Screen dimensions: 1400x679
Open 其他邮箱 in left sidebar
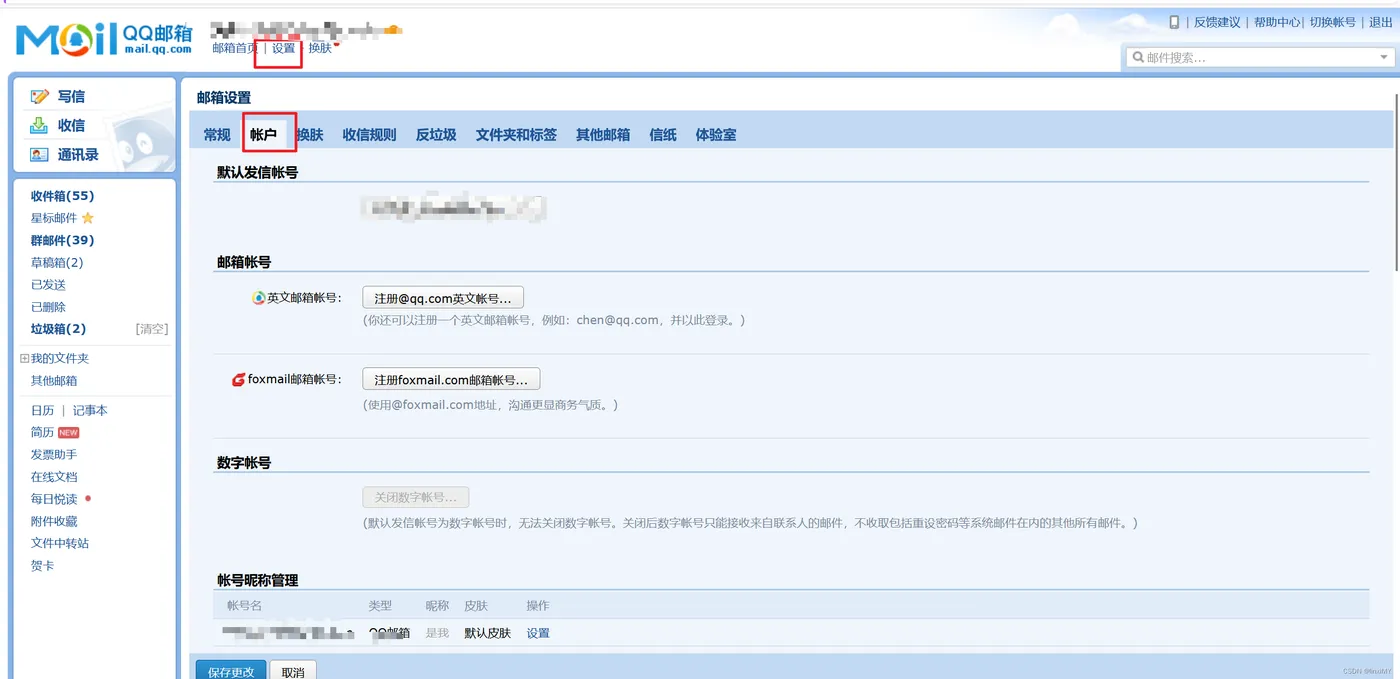pos(54,381)
